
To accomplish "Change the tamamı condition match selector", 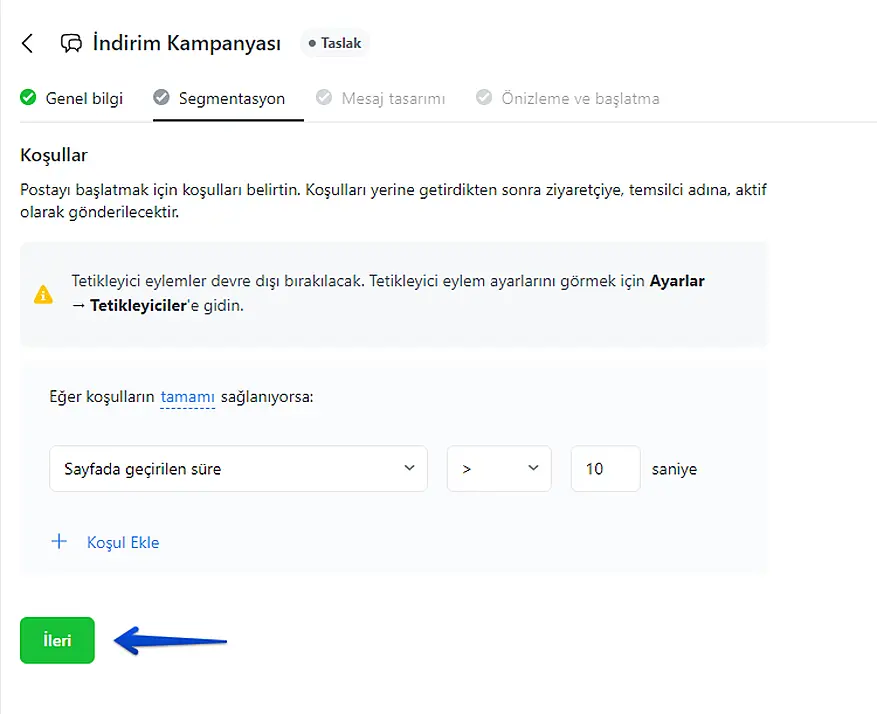I will click(187, 397).
